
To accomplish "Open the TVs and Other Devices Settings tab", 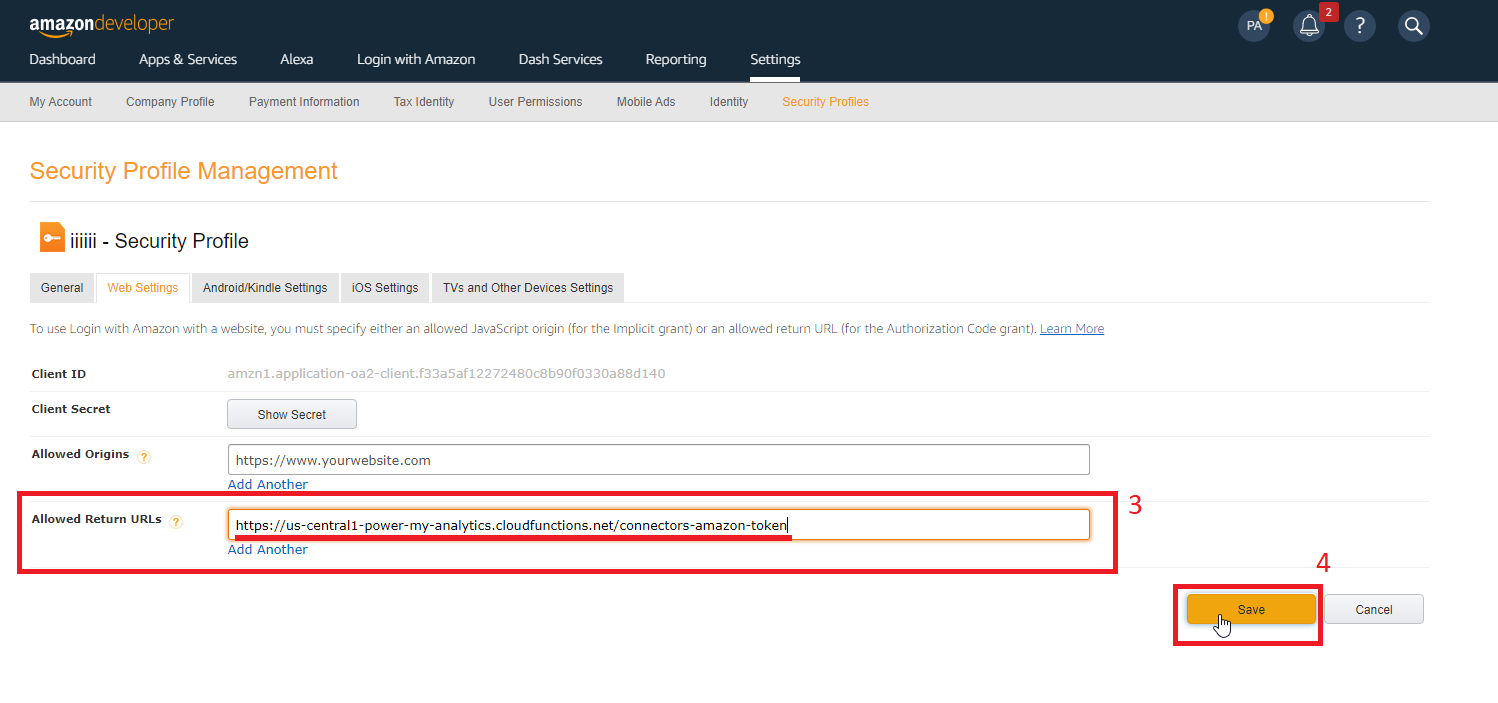I will pyautogui.click(x=527, y=288).
